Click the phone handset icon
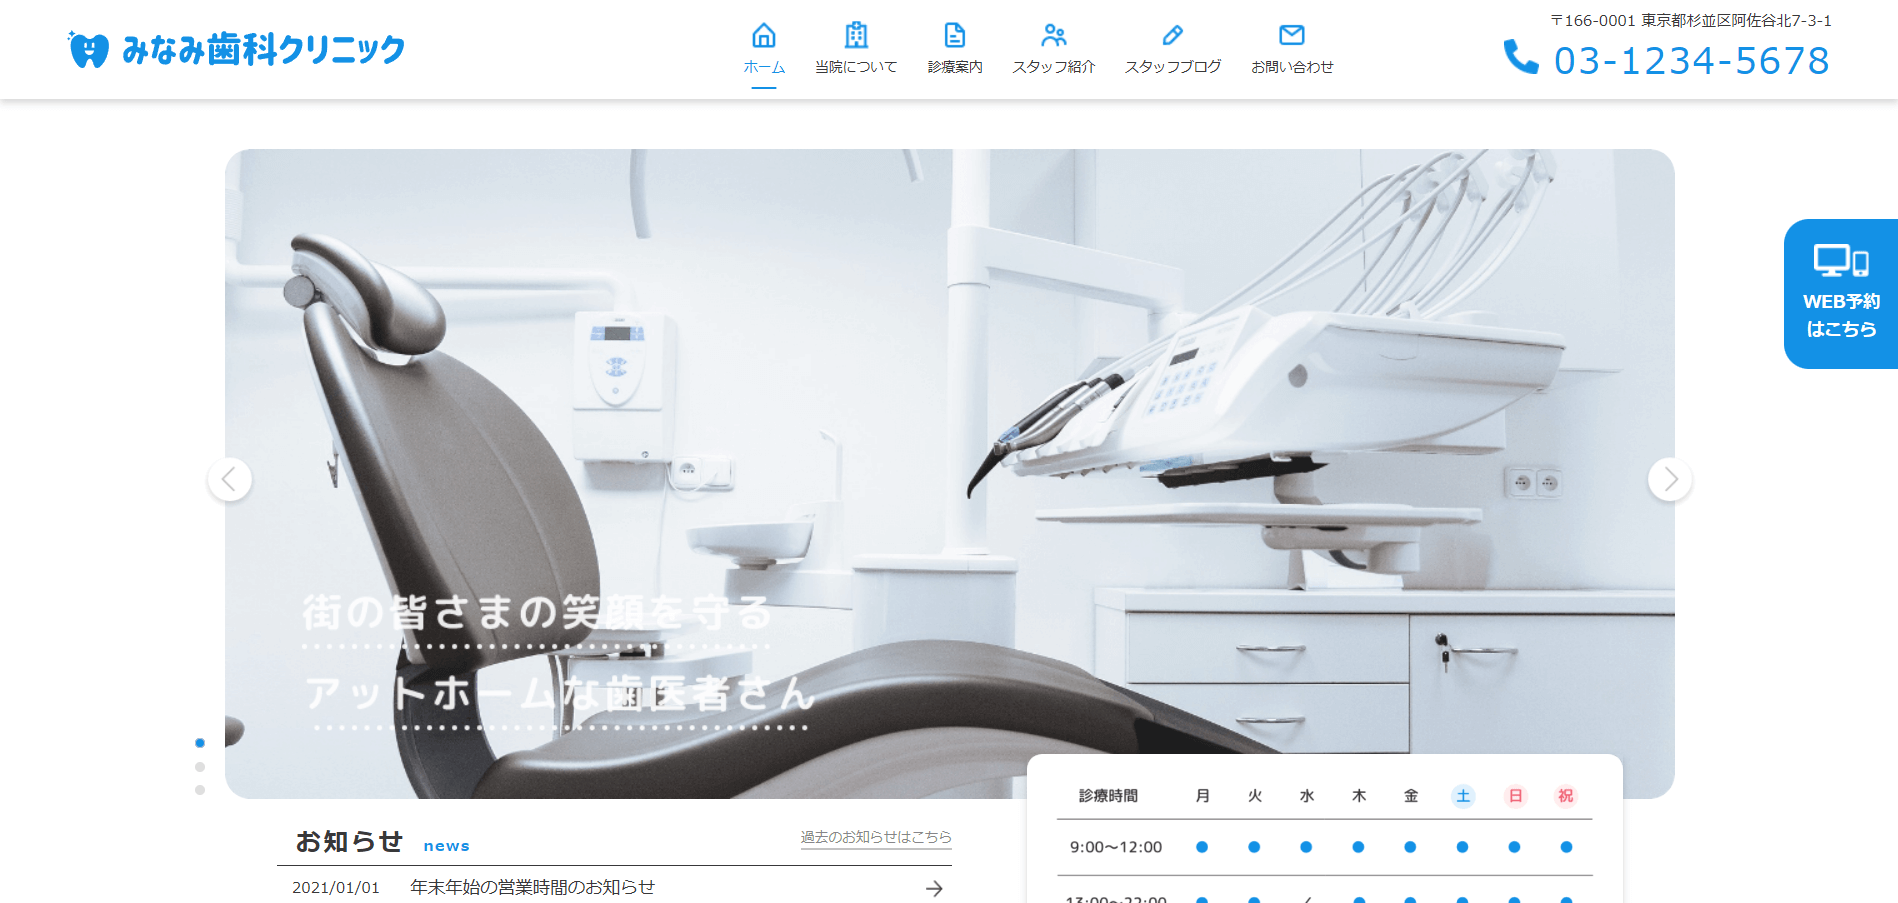Viewport: 1898px width, 903px height. coord(1521,57)
